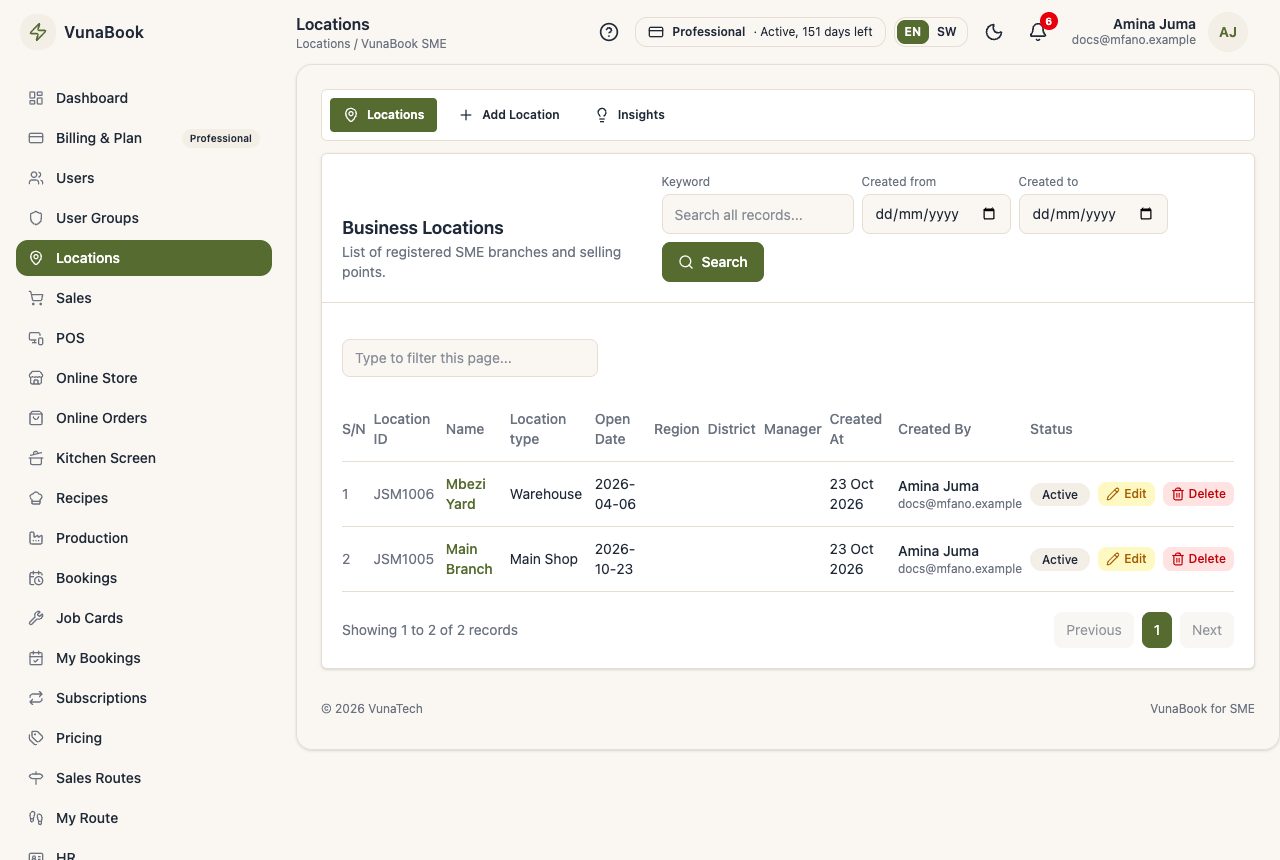Image resolution: width=1280 pixels, height=860 pixels.
Task: Open User Groups in sidebar
Action: tap(144, 218)
